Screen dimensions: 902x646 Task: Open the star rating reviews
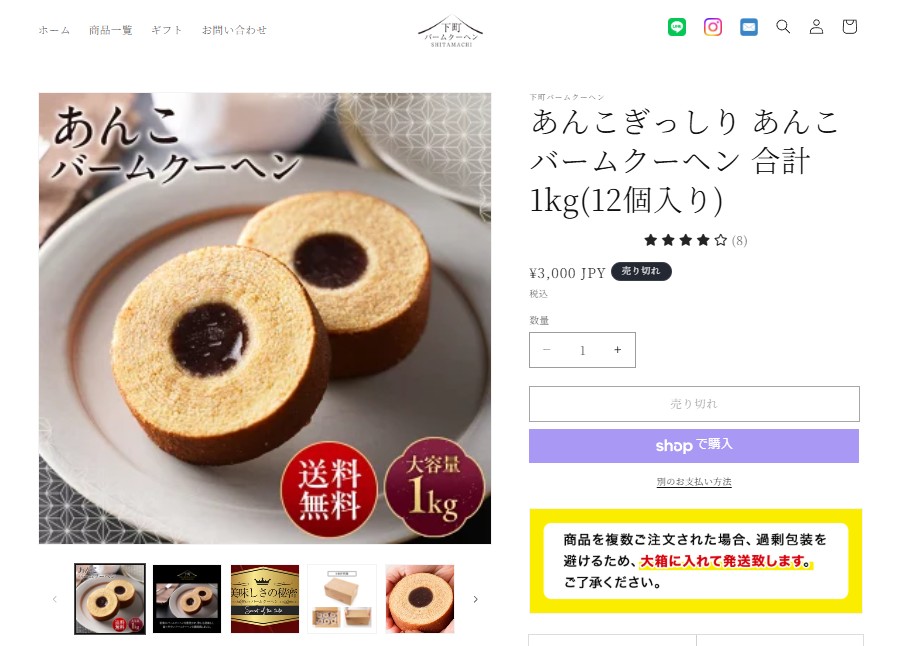click(x=695, y=240)
